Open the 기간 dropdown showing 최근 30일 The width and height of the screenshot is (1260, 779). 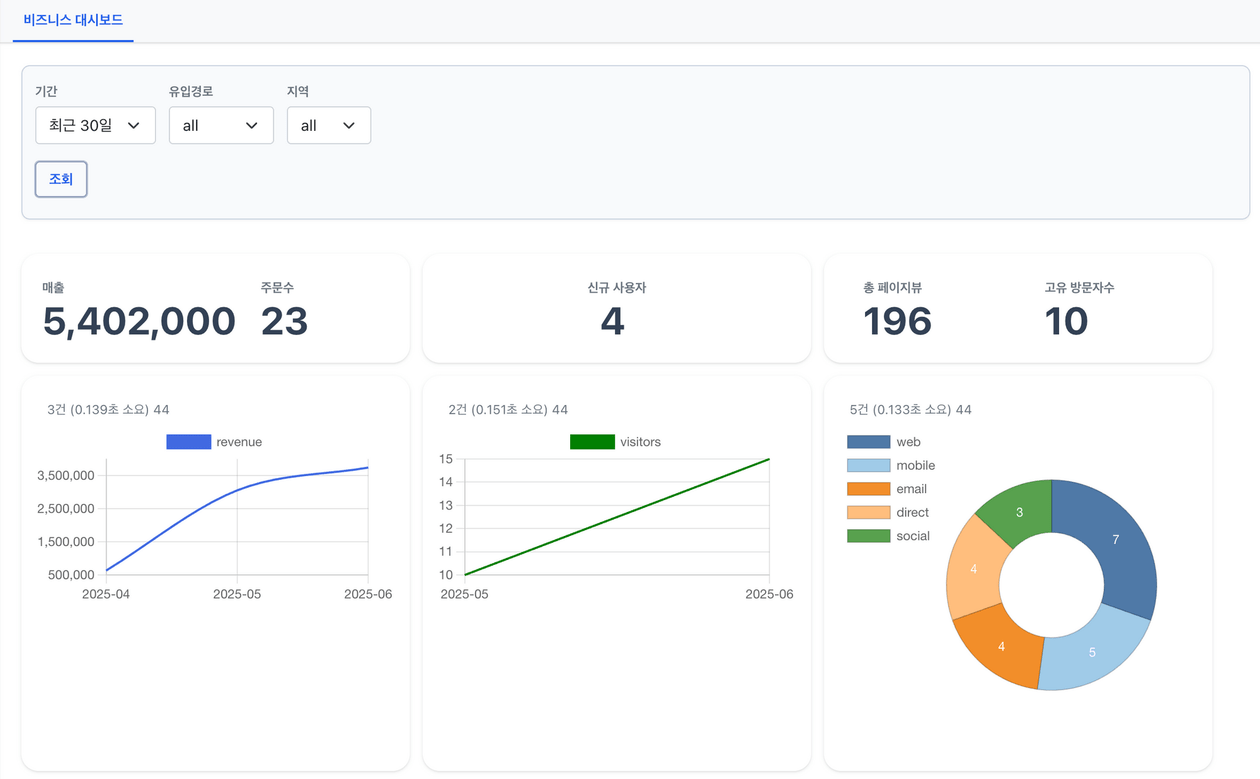click(x=95, y=126)
